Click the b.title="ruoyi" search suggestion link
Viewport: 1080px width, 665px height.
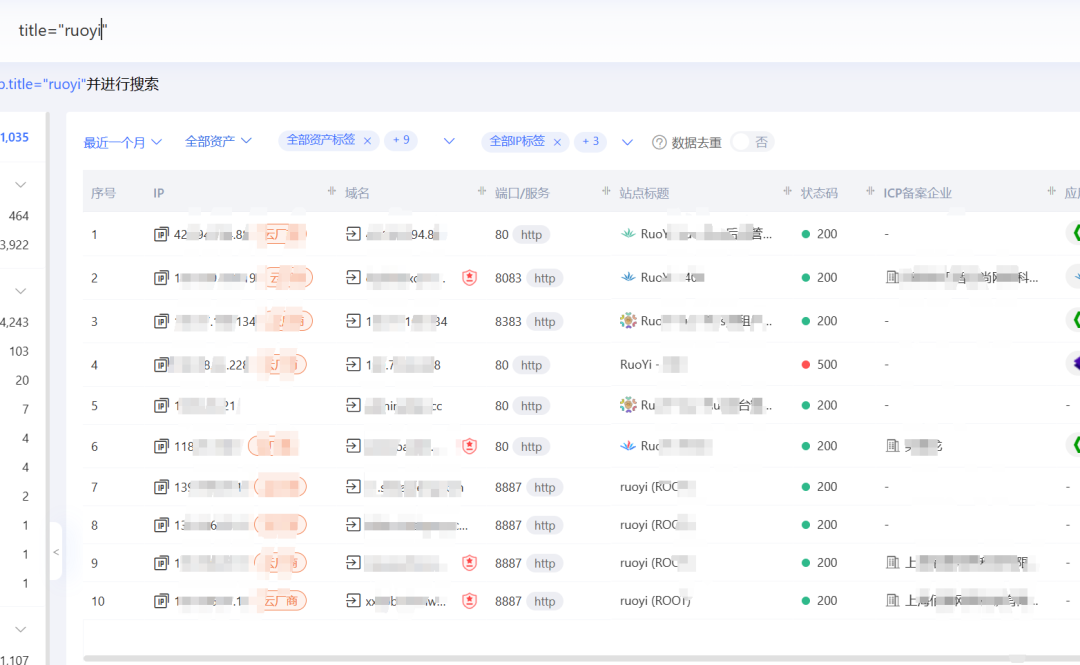point(43,84)
